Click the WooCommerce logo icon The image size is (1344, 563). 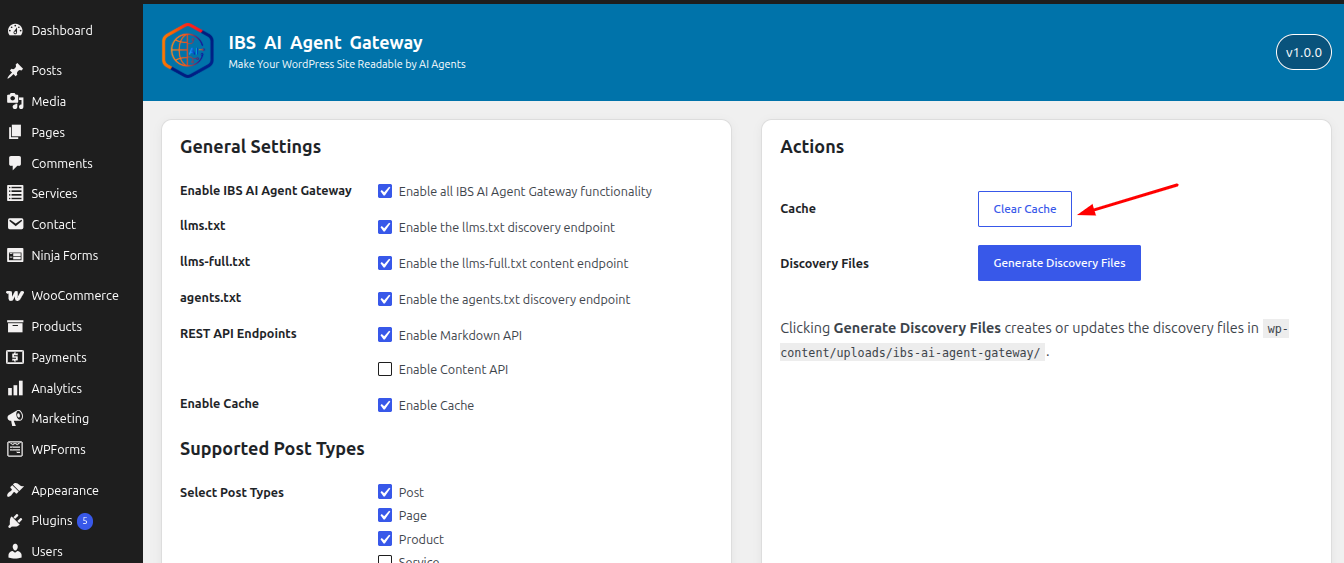pos(15,296)
